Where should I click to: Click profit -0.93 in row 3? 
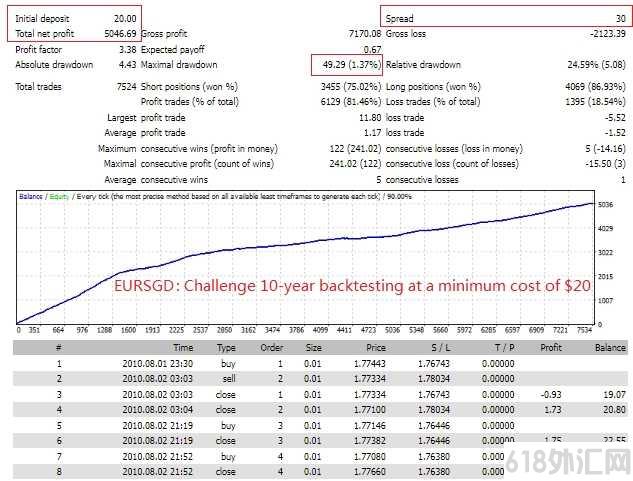[551, 395]
